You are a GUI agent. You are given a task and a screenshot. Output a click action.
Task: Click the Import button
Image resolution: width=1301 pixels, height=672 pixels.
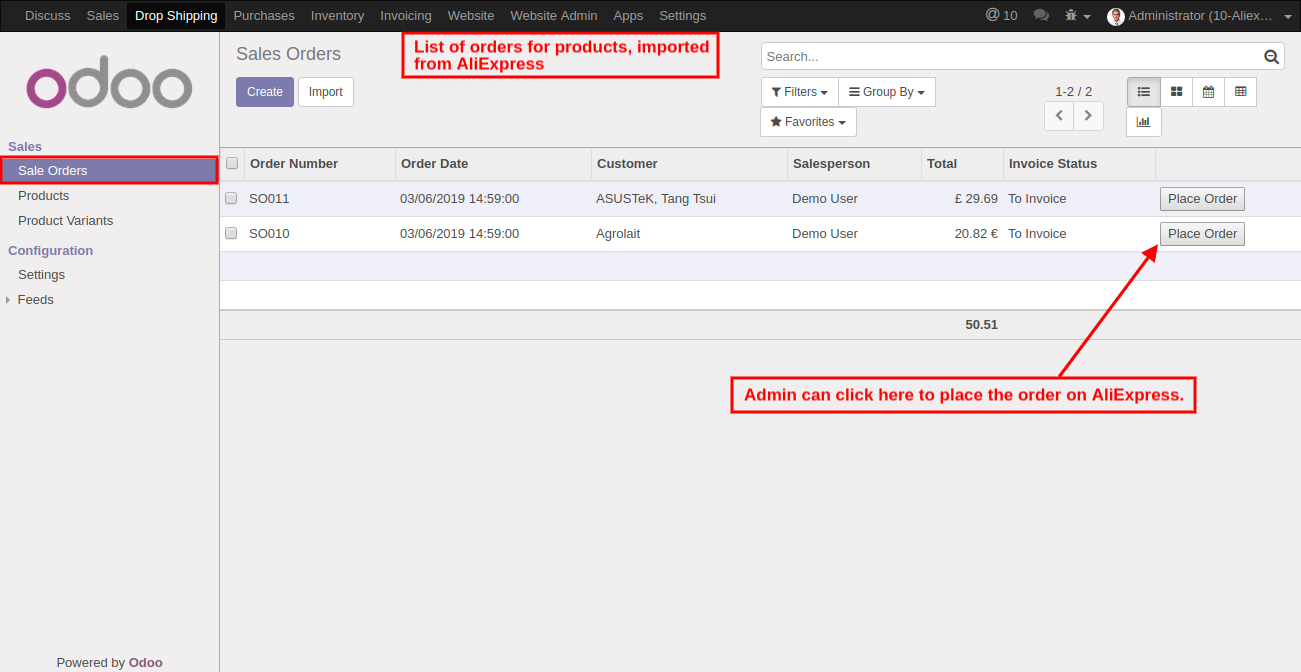pos(326,92)
